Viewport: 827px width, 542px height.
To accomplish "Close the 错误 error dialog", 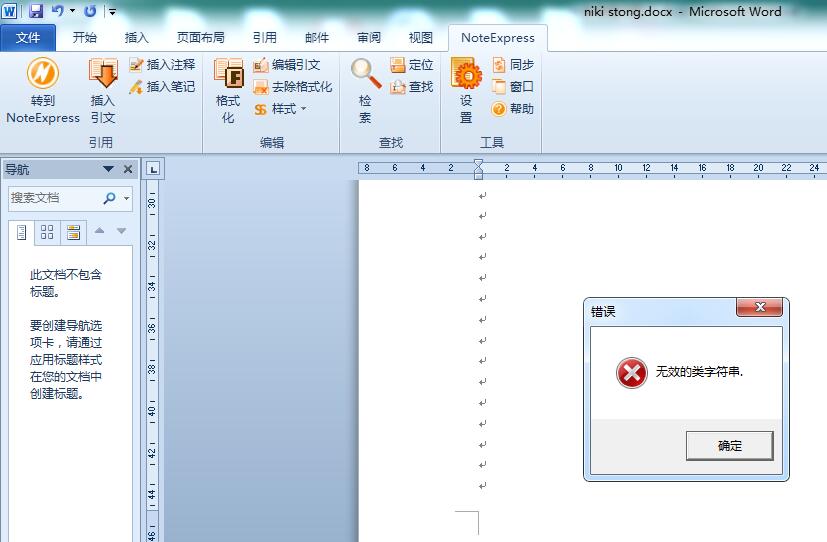I will point(759,307).
